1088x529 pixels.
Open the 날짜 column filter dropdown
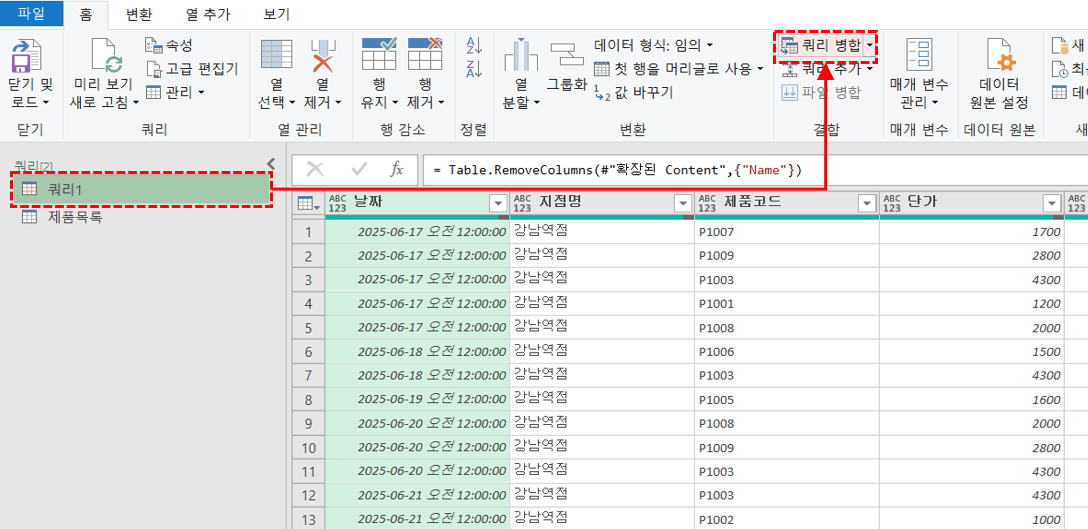coord(498,203)
